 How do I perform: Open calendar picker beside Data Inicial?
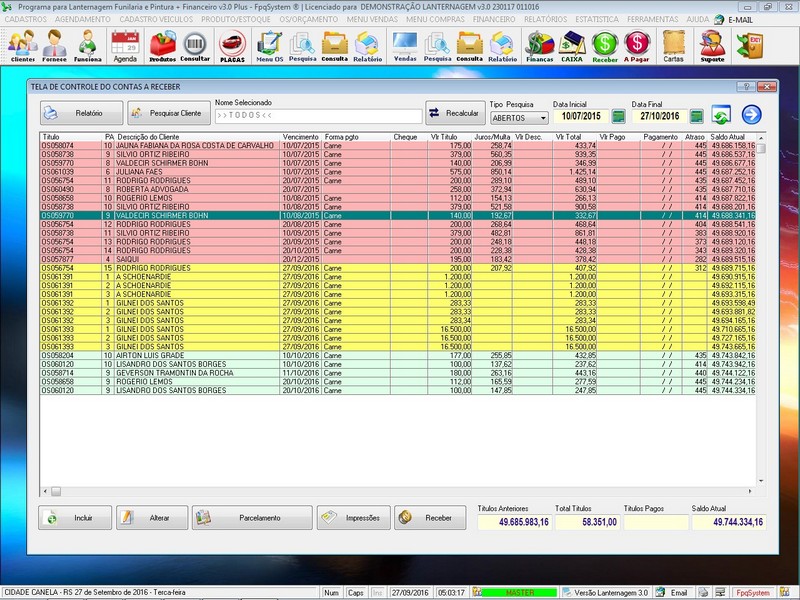tap(618, 116)
